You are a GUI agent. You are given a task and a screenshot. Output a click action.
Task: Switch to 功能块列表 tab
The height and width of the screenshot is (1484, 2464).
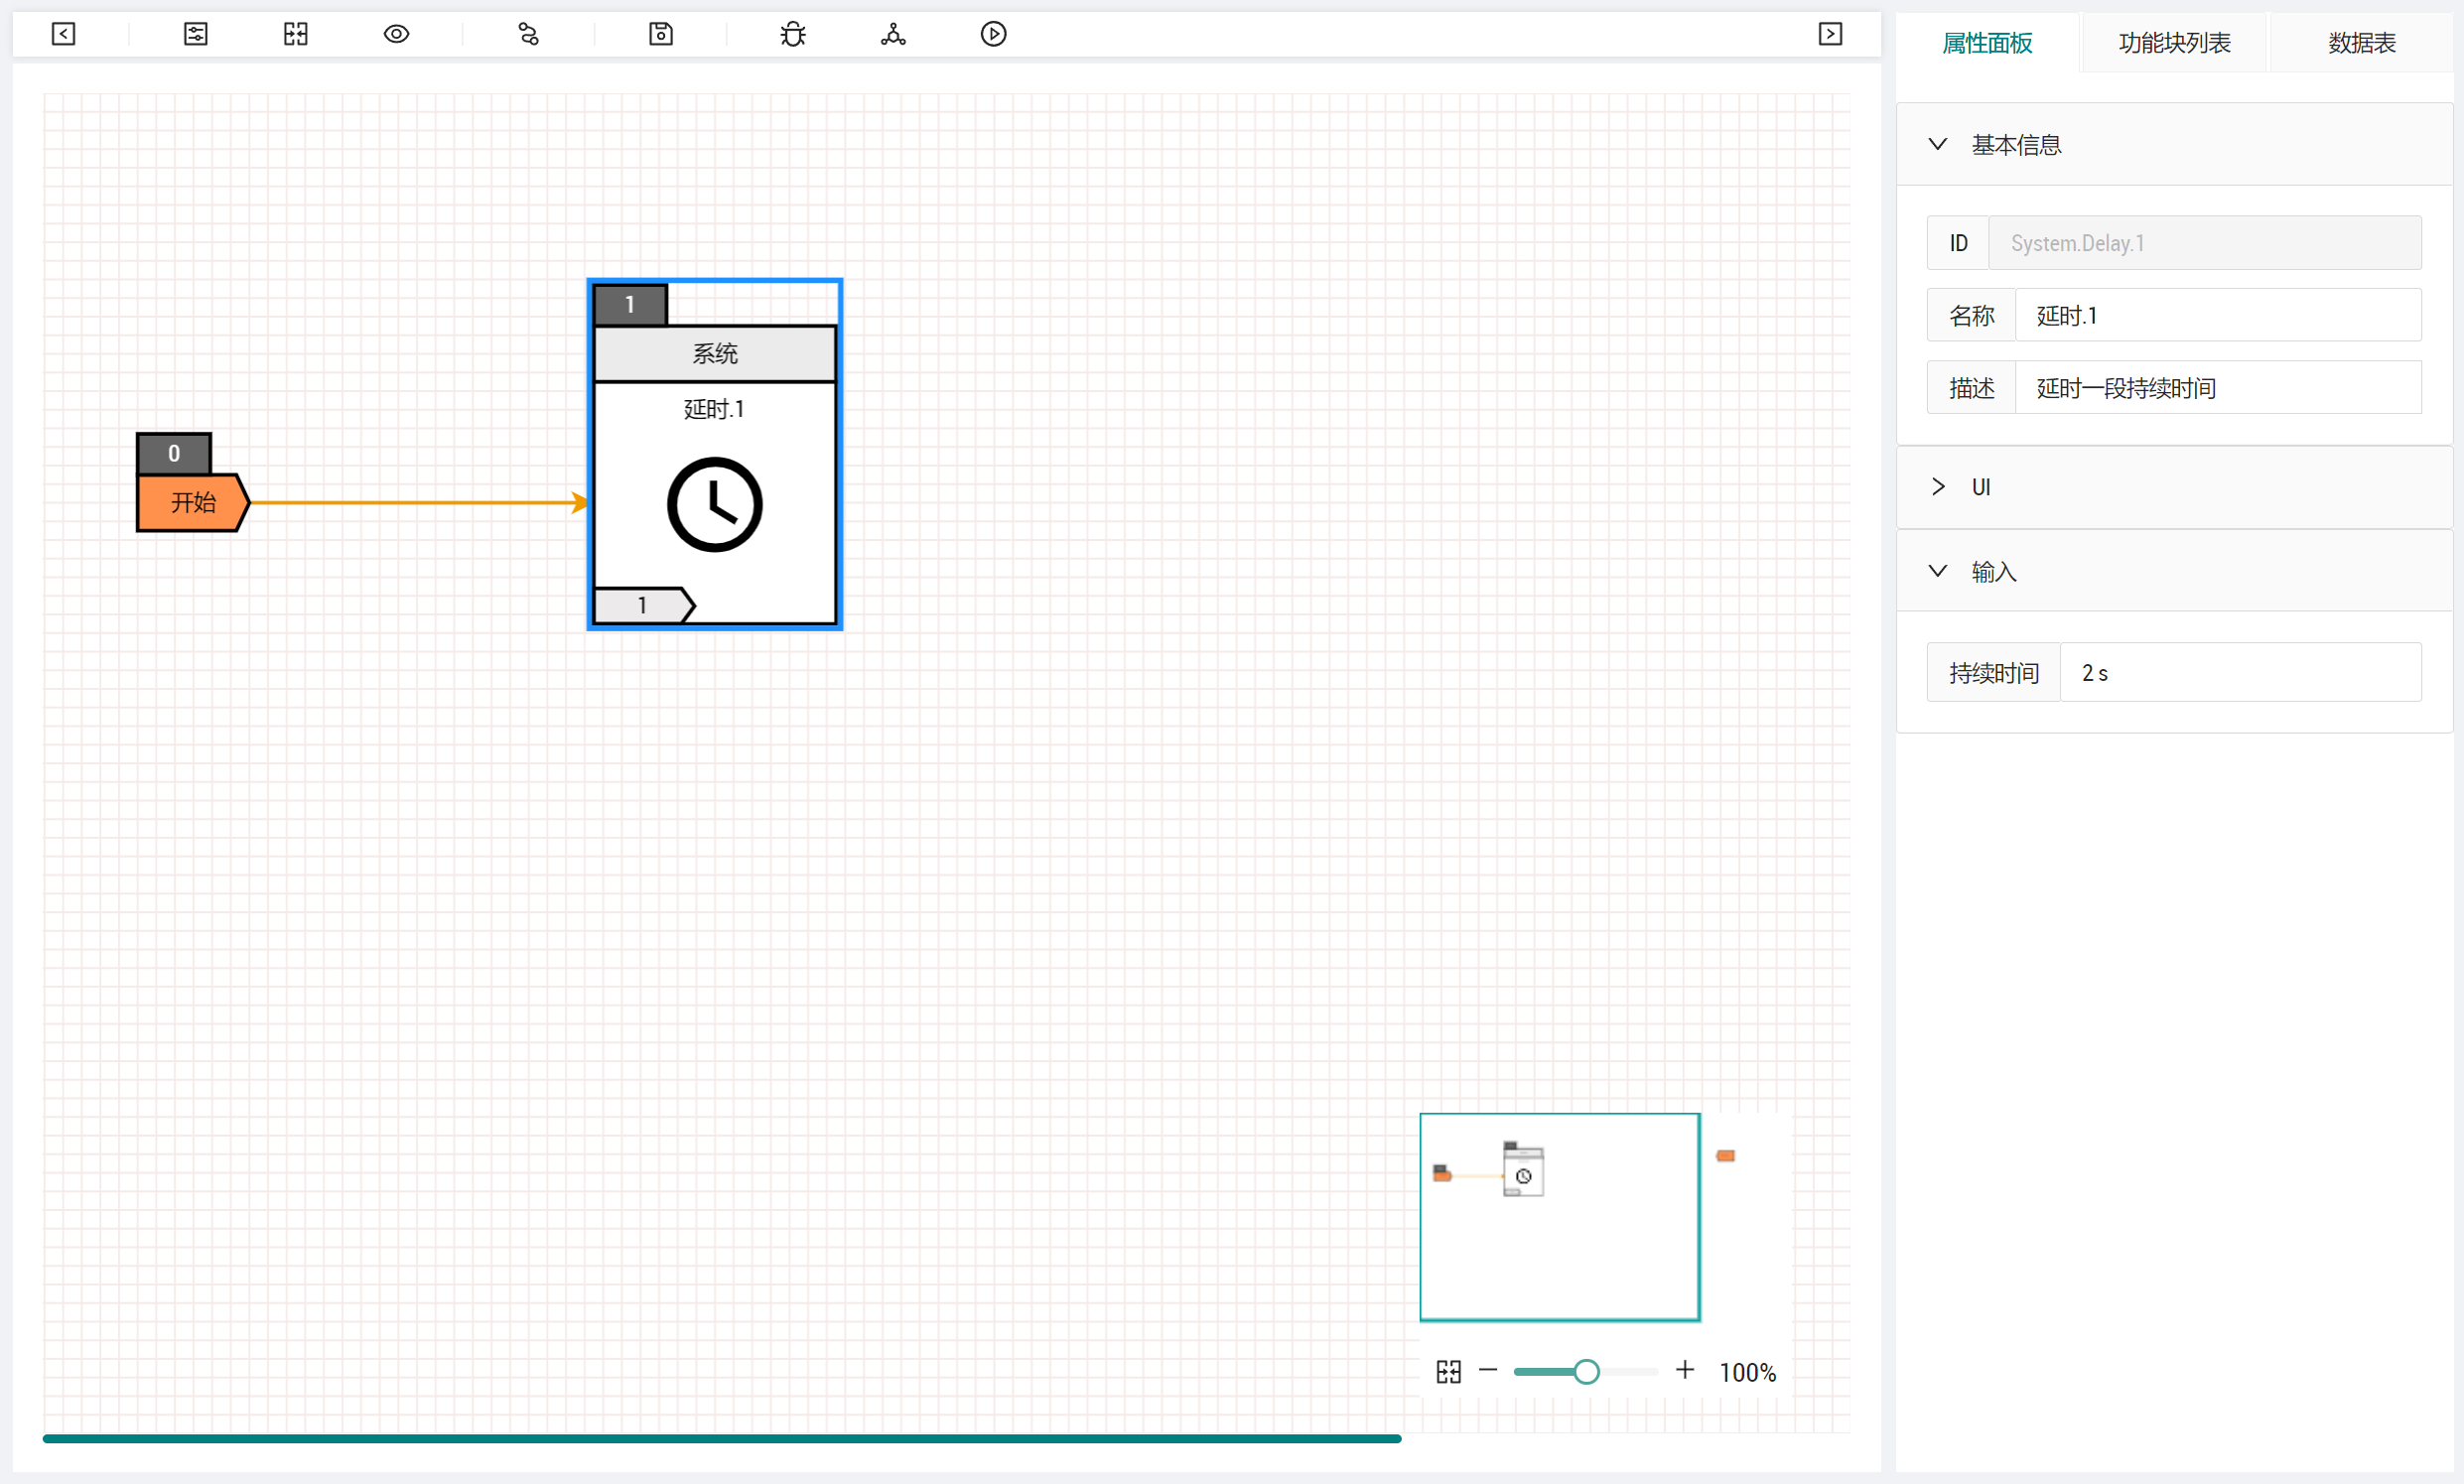2174,43
